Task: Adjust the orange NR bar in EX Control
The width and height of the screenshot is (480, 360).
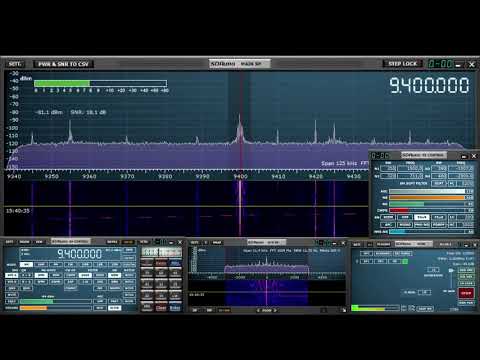Action: (427, 198)
